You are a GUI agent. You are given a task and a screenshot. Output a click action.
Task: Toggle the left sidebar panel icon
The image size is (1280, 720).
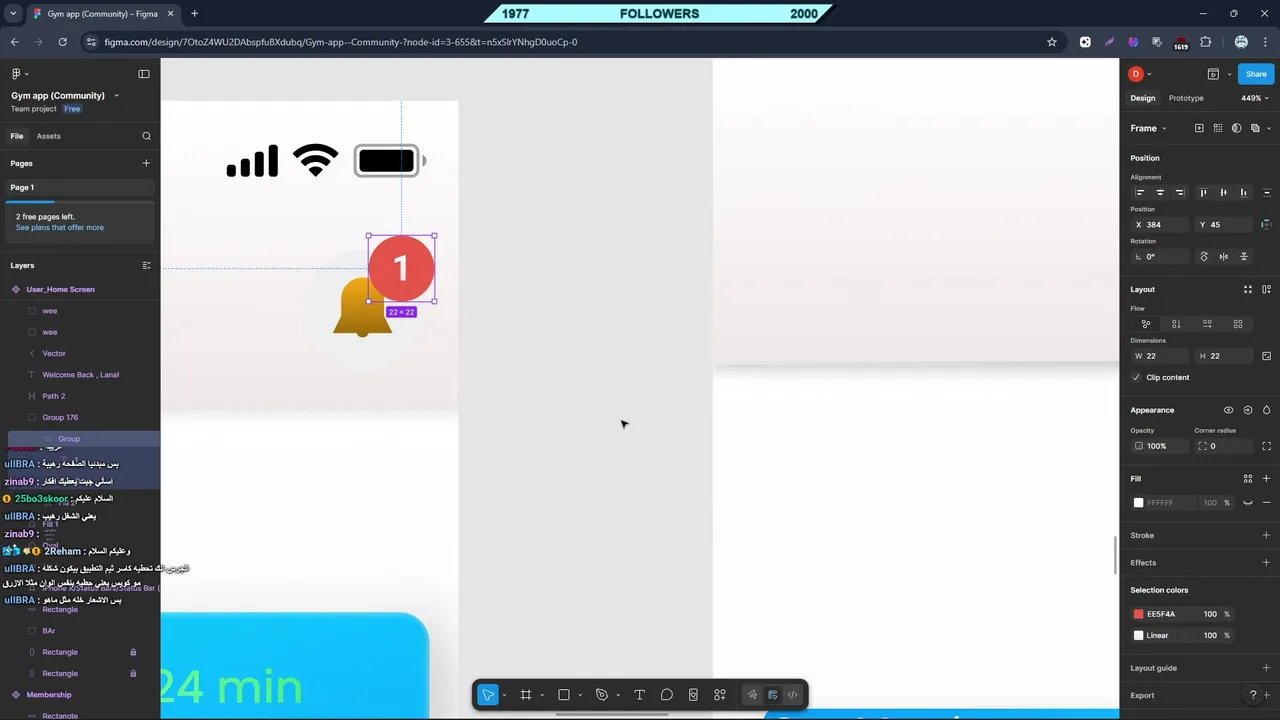[x=144, y=74]
